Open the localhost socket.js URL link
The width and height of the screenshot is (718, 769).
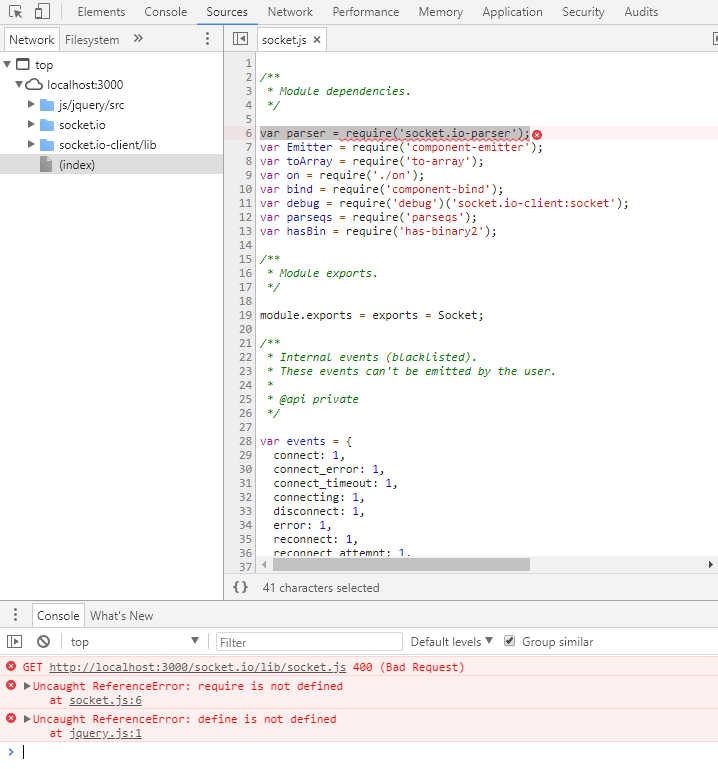pos(198,667)
